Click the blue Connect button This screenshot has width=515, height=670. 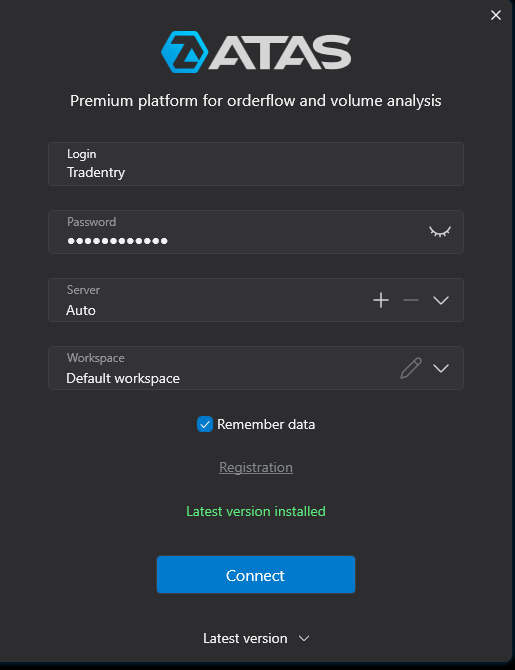tap(256, 575)
